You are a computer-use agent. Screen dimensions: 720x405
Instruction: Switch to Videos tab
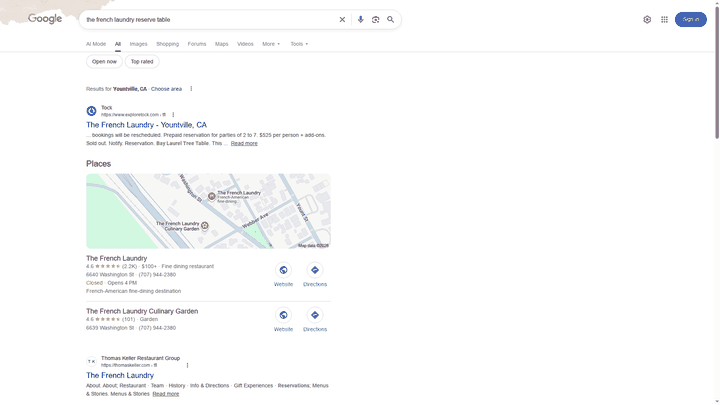pyautogui.click(x=245, y=44)
